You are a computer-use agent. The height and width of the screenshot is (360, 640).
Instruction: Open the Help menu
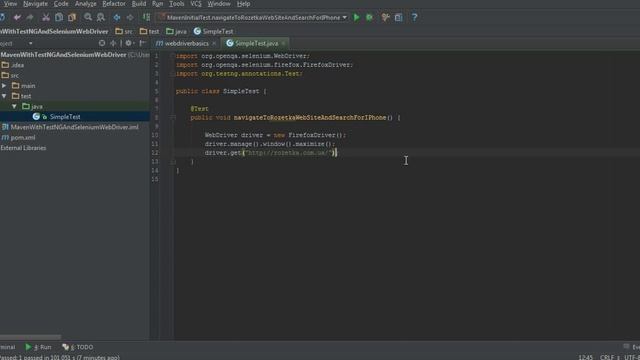[x=243, y=4]
